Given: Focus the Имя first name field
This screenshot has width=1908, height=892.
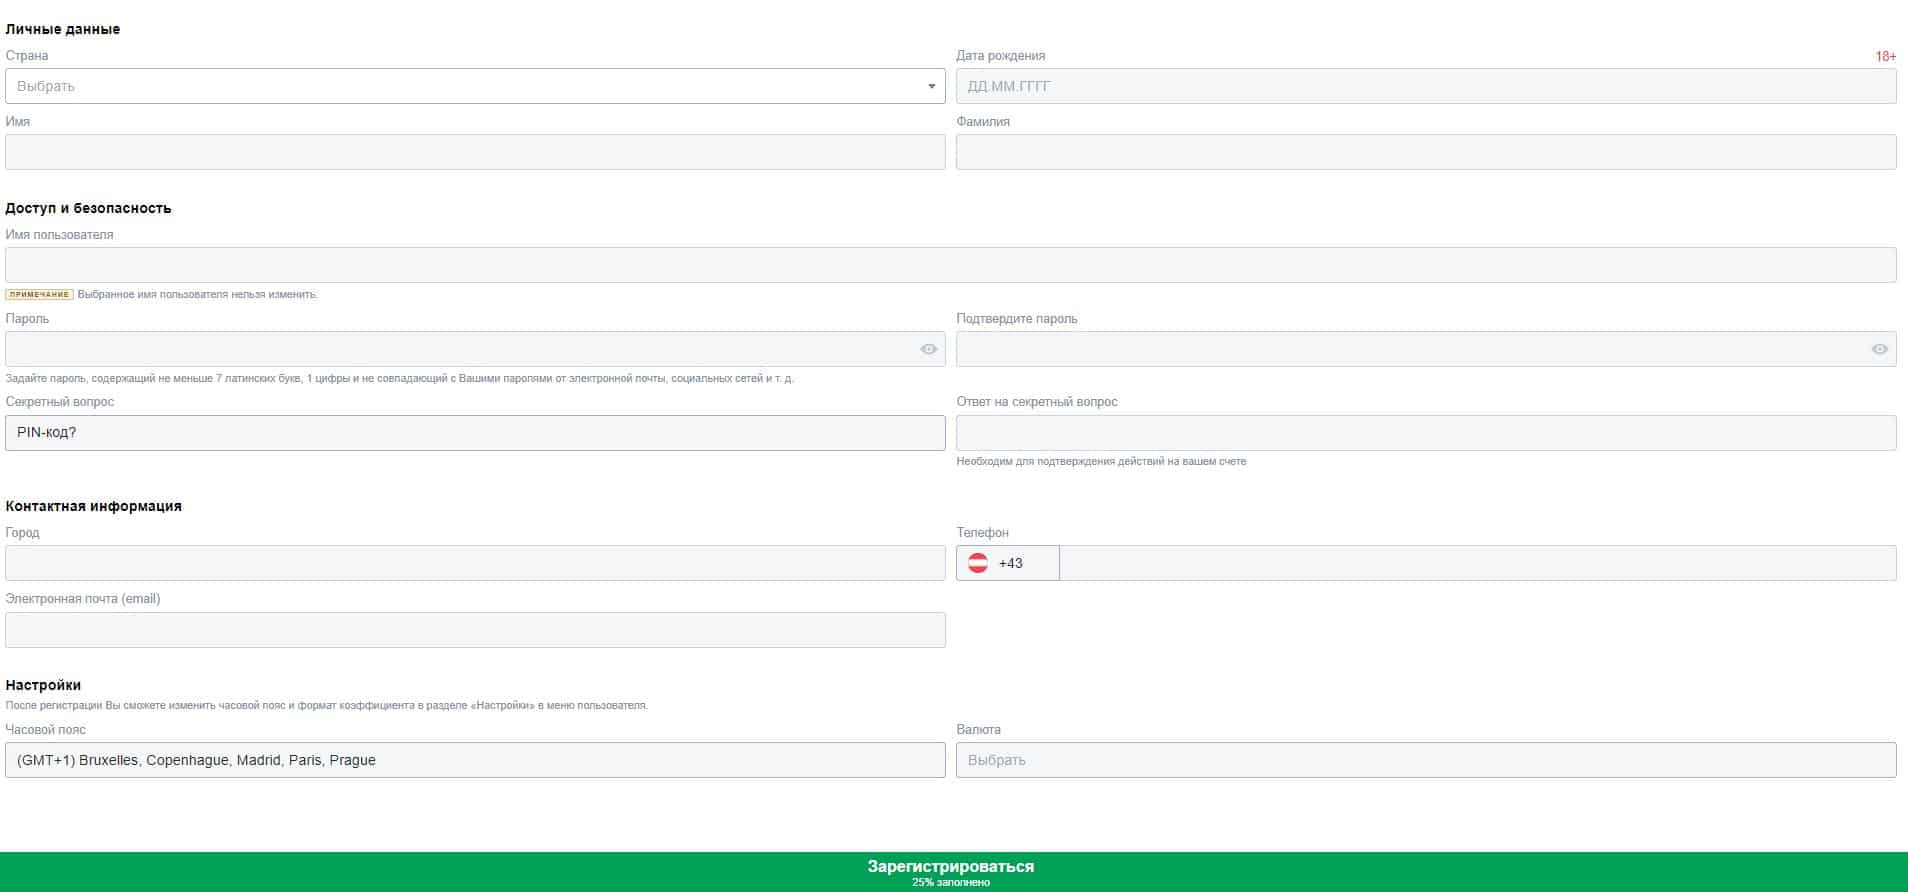Looking at the screenshot, I should 475,152.
